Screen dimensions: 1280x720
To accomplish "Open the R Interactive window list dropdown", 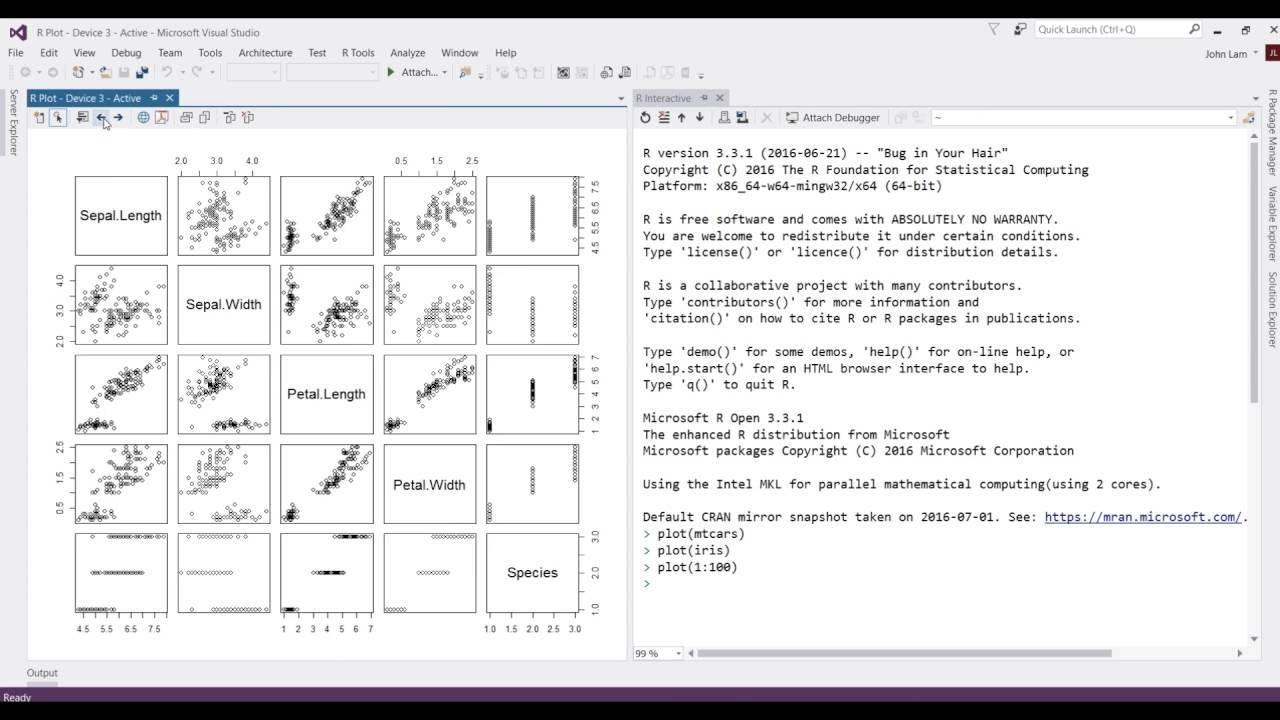I will point(1257,99).
